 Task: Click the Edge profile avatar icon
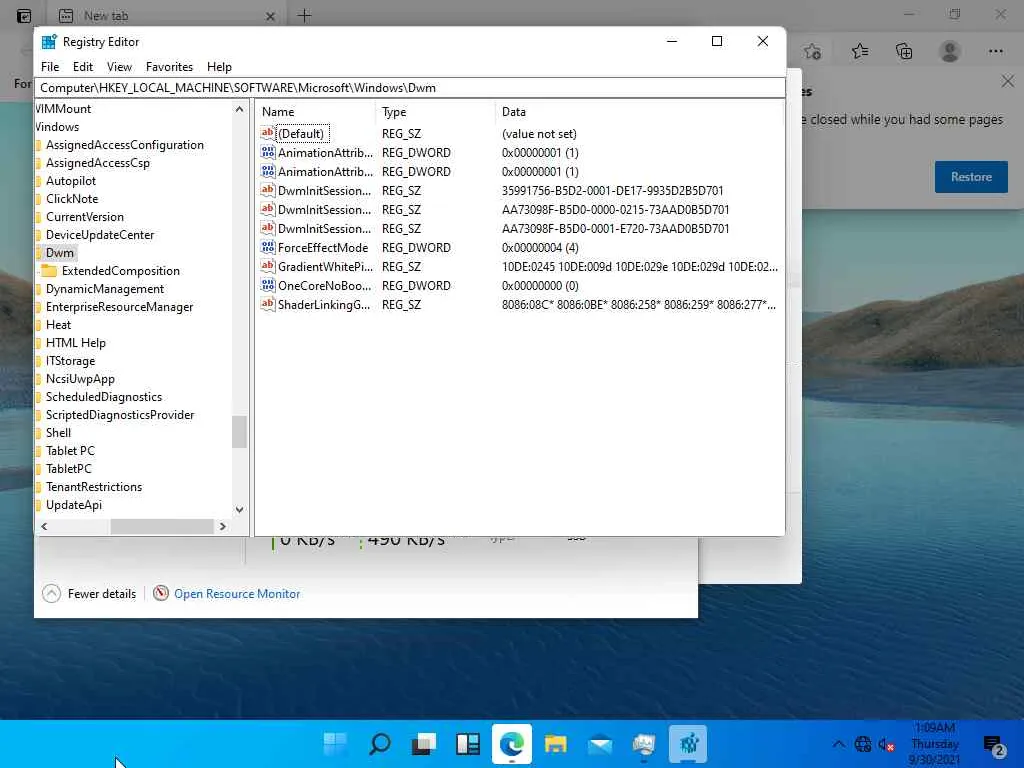[x=950, y=51]
